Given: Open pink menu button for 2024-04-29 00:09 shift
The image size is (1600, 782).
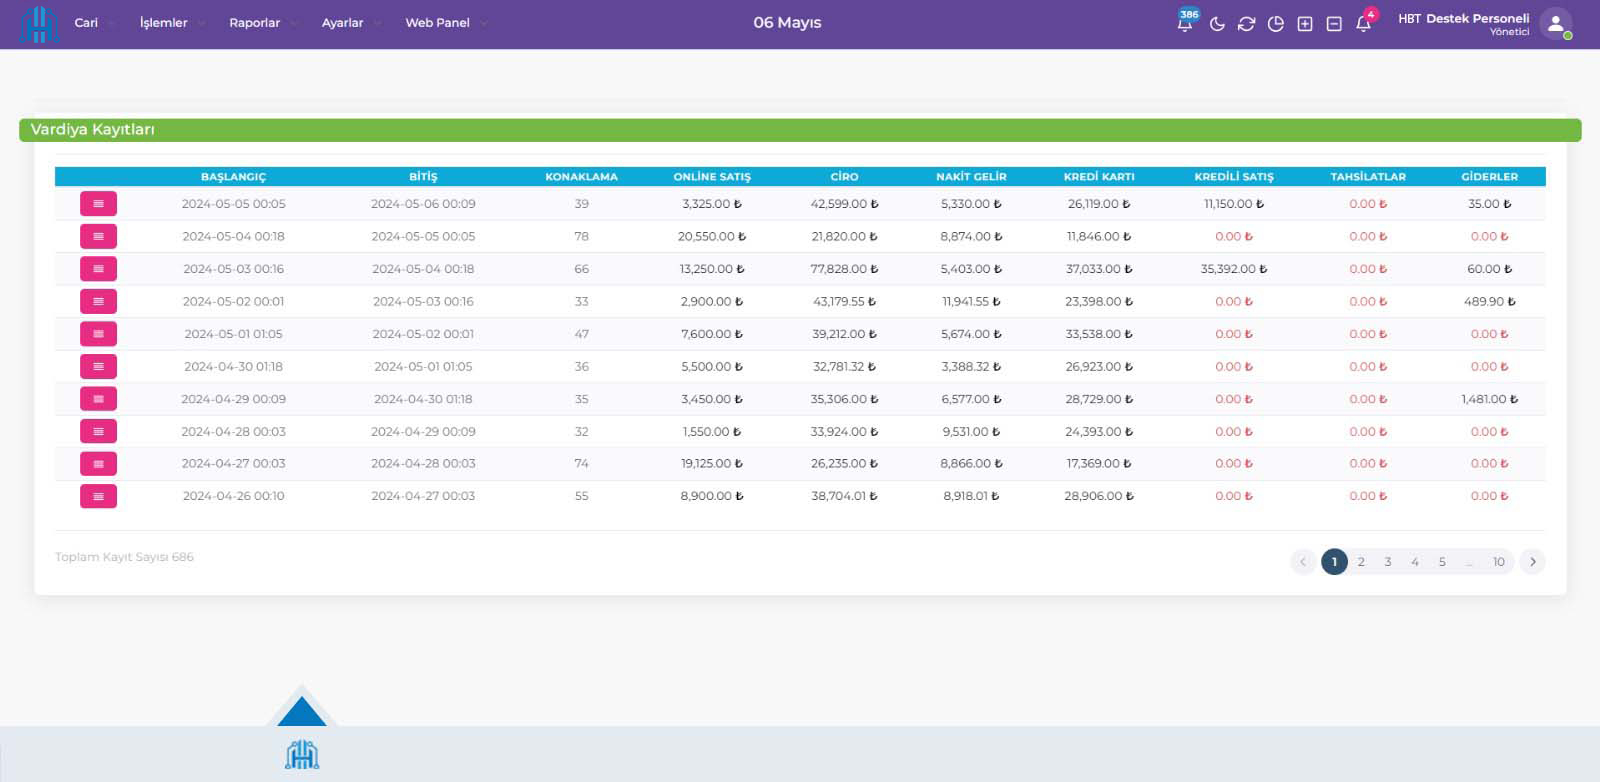Looking at the screenshot, I should click(x=98, y=399).
